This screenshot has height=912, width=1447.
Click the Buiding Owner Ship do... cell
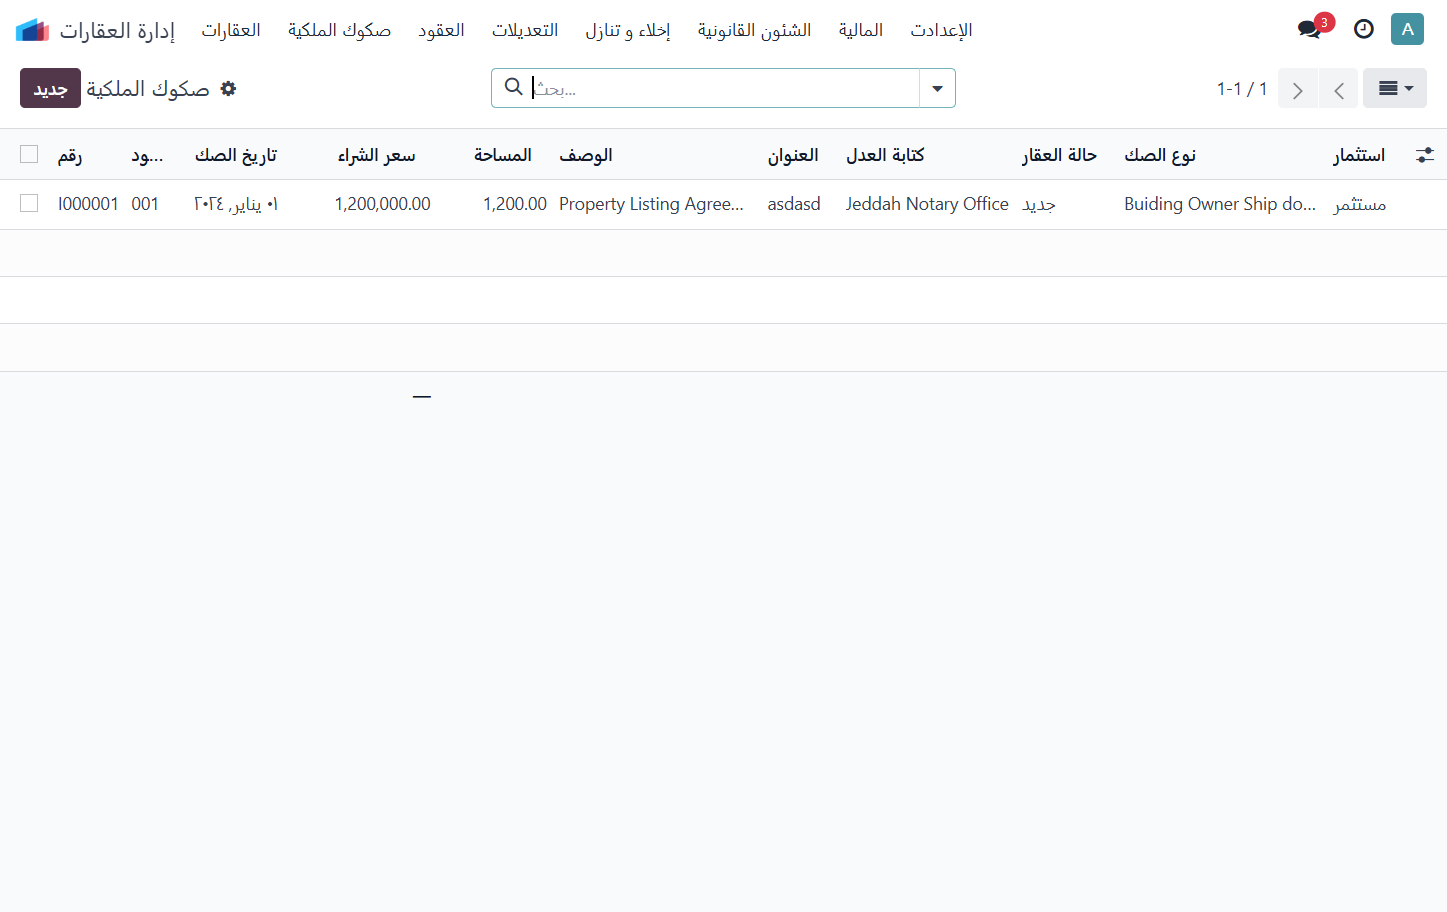tap(1220, 204)
